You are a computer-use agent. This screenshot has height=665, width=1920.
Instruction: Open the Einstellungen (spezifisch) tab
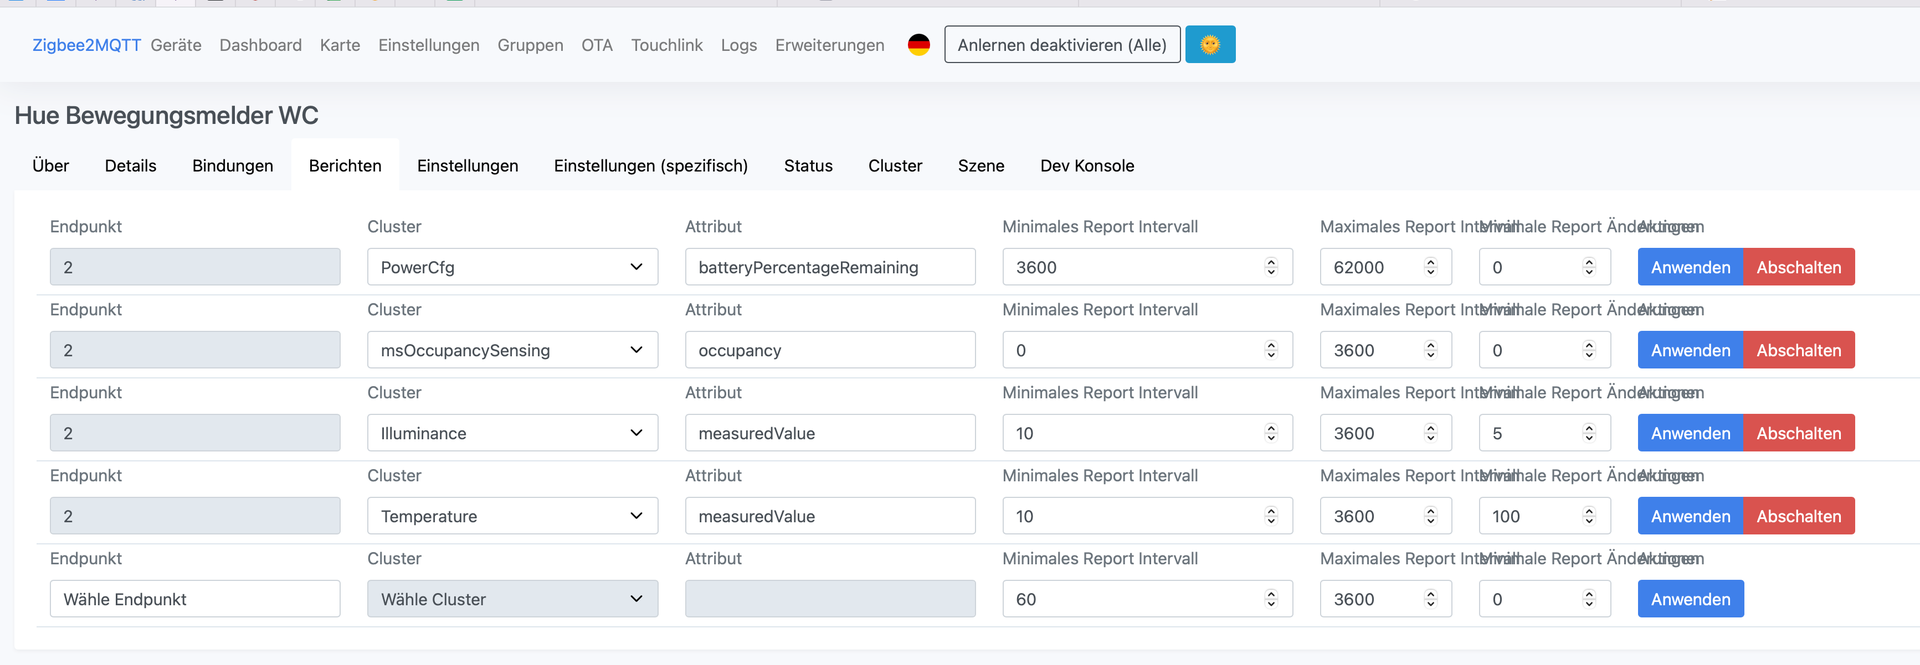pos(650,166)
